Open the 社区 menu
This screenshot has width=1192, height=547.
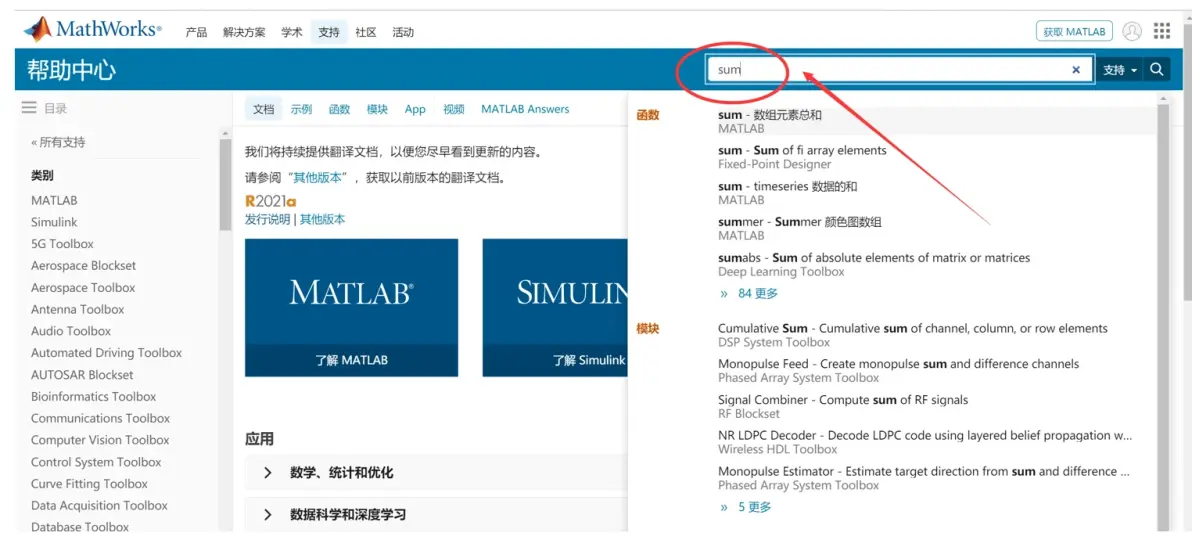366,32
